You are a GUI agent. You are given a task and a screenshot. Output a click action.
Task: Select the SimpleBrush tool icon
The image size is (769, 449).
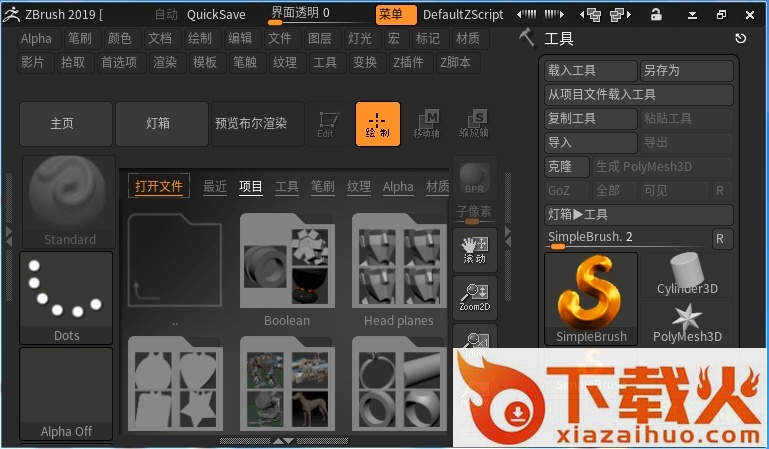click(591, 298)
